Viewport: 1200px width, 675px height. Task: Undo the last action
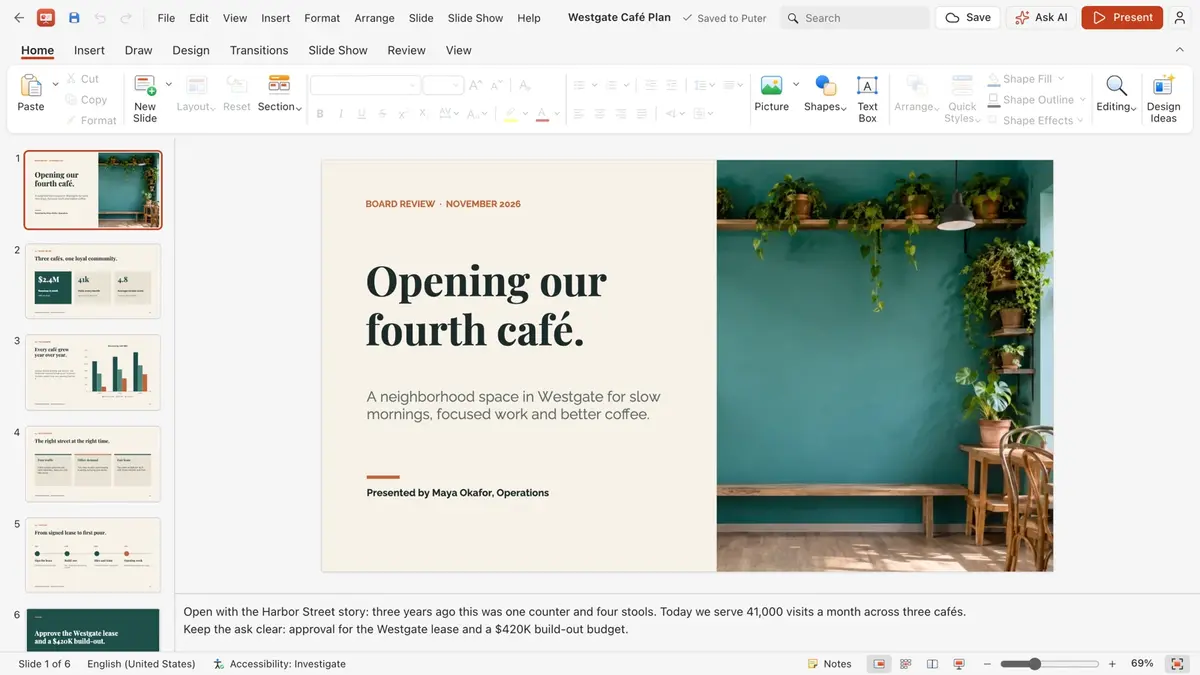tap(100, 18)
